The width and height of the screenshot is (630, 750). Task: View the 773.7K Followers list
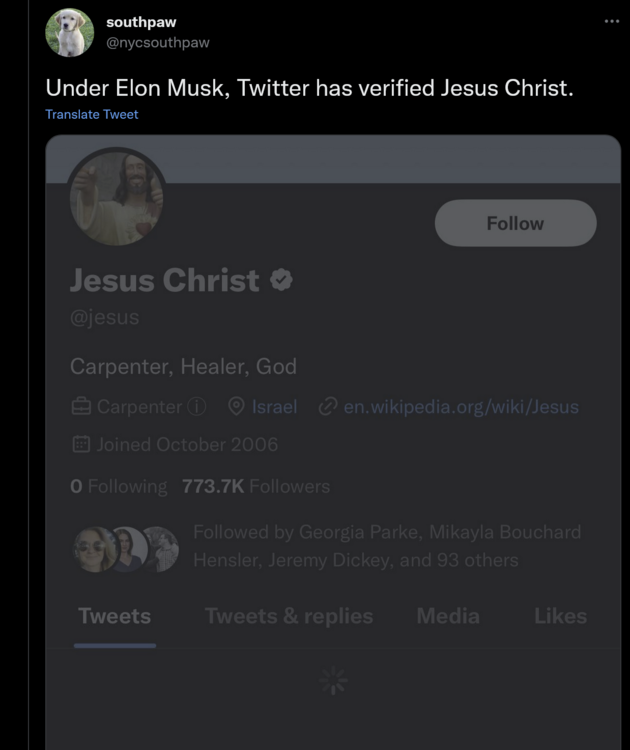coord(256,487)
